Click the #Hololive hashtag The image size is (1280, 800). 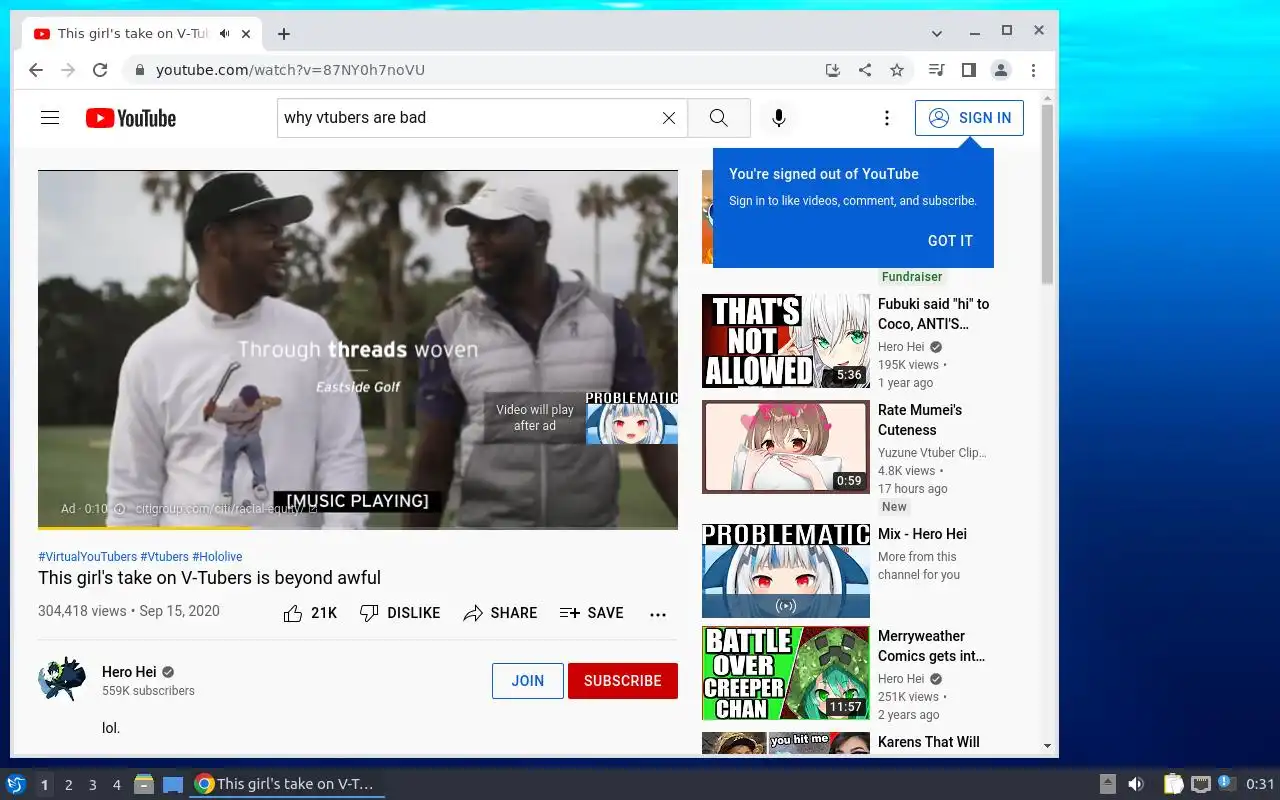click(217, 557)
